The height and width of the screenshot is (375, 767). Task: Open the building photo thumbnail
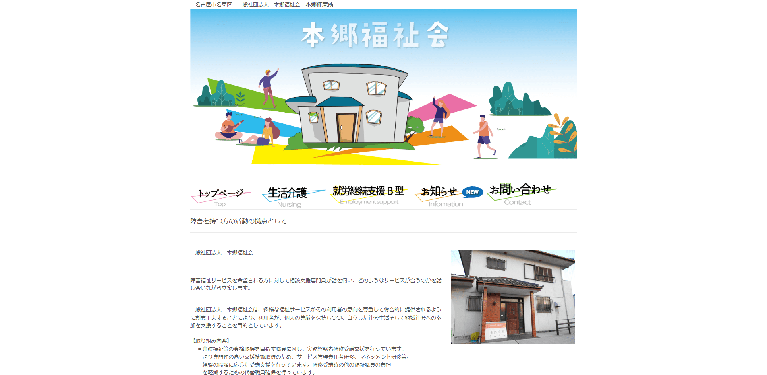pyautogui.click(x=513, y=297)
